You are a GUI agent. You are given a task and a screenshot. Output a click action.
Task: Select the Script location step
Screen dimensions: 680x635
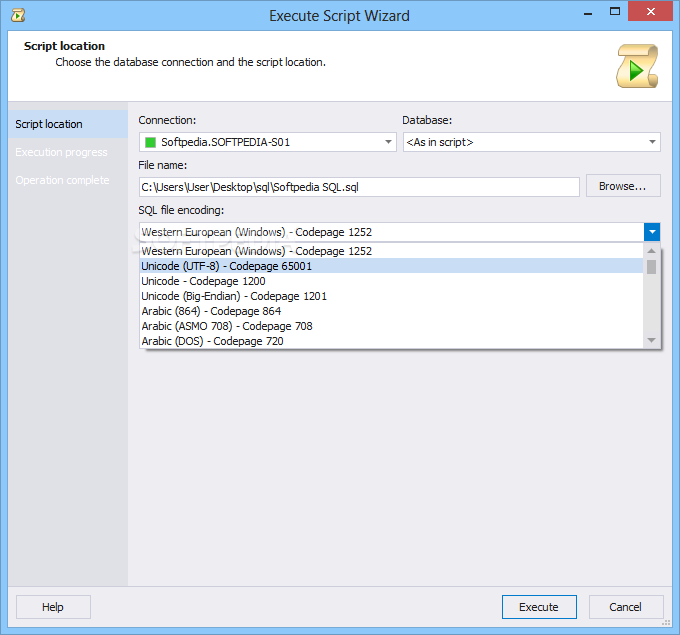tap(68, 124)
